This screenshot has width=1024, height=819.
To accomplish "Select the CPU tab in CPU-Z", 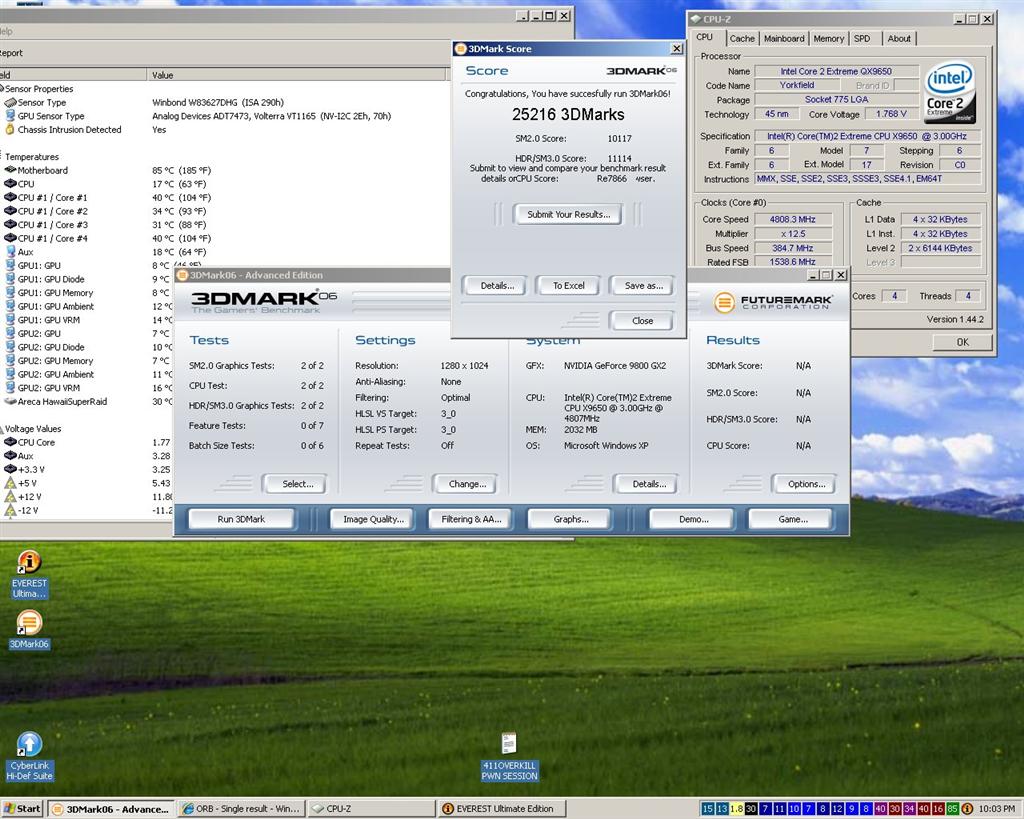I will (x=705, y=37).
